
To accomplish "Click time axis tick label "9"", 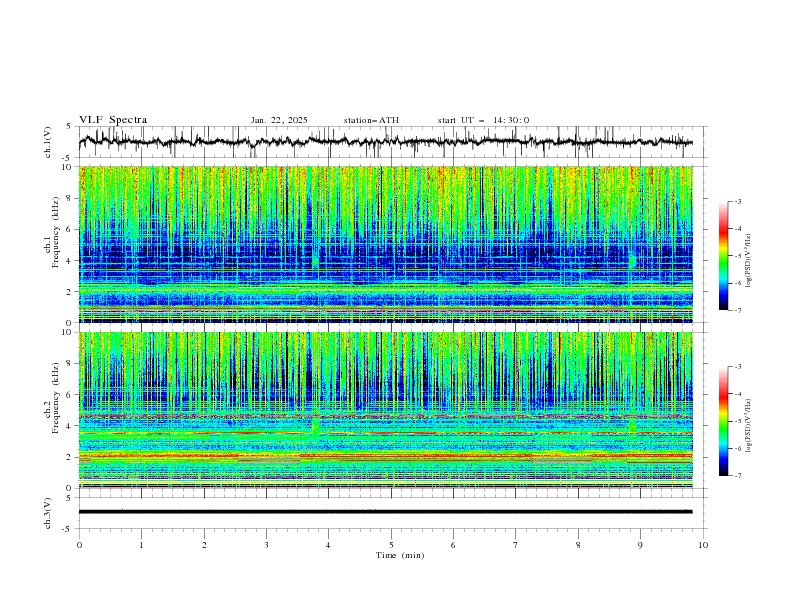I will pyautogui.click(x=640, y=545).
